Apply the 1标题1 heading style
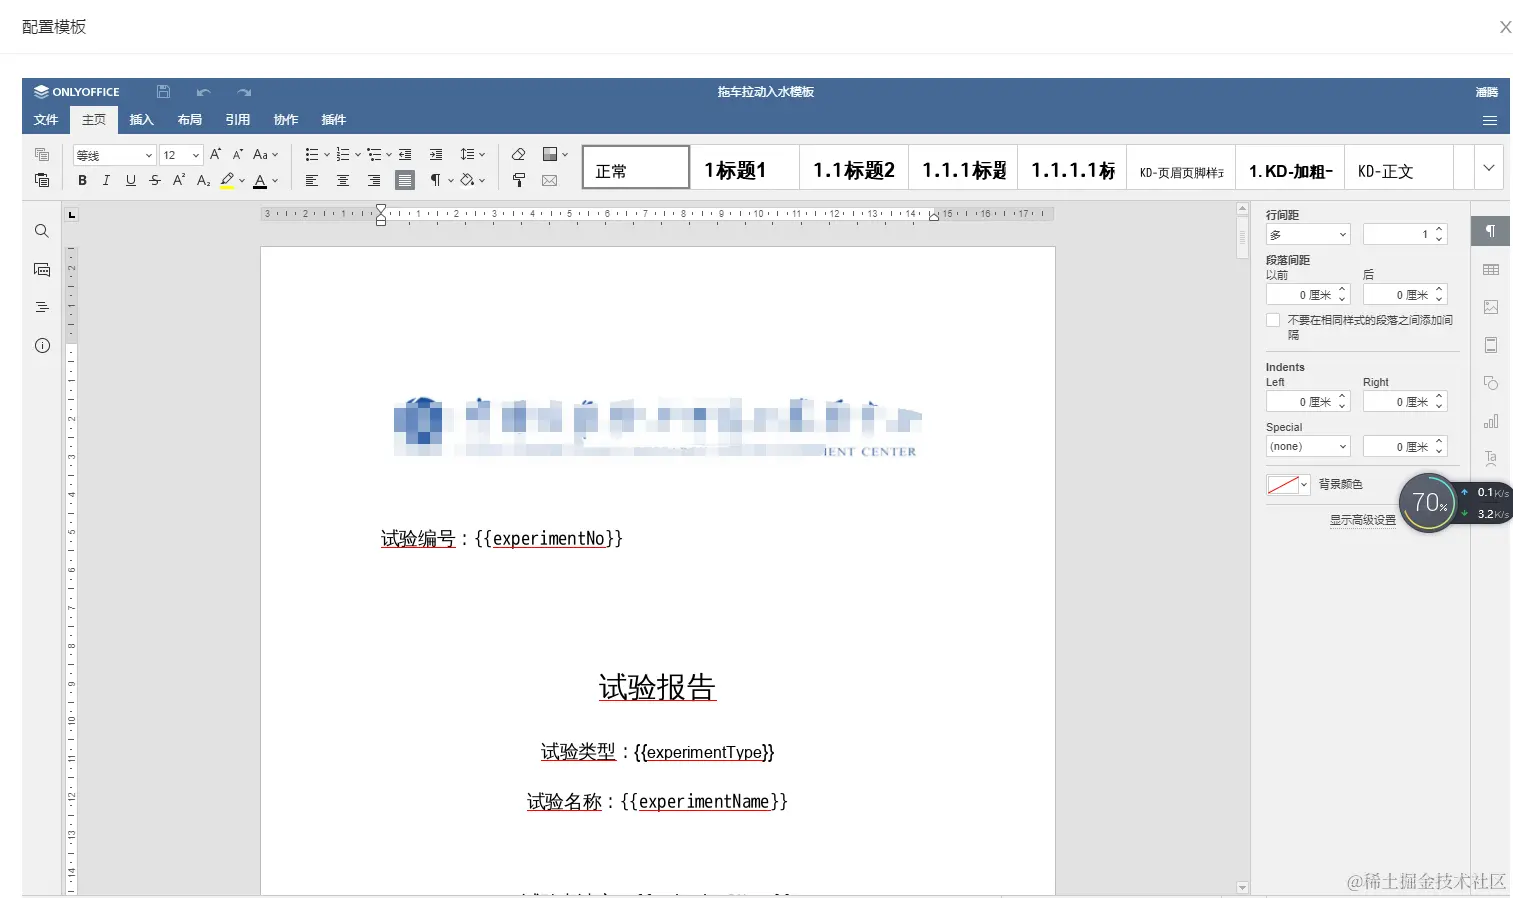Image resolution: width=1513 pixels, height=898 pixels. pos(745,167)
